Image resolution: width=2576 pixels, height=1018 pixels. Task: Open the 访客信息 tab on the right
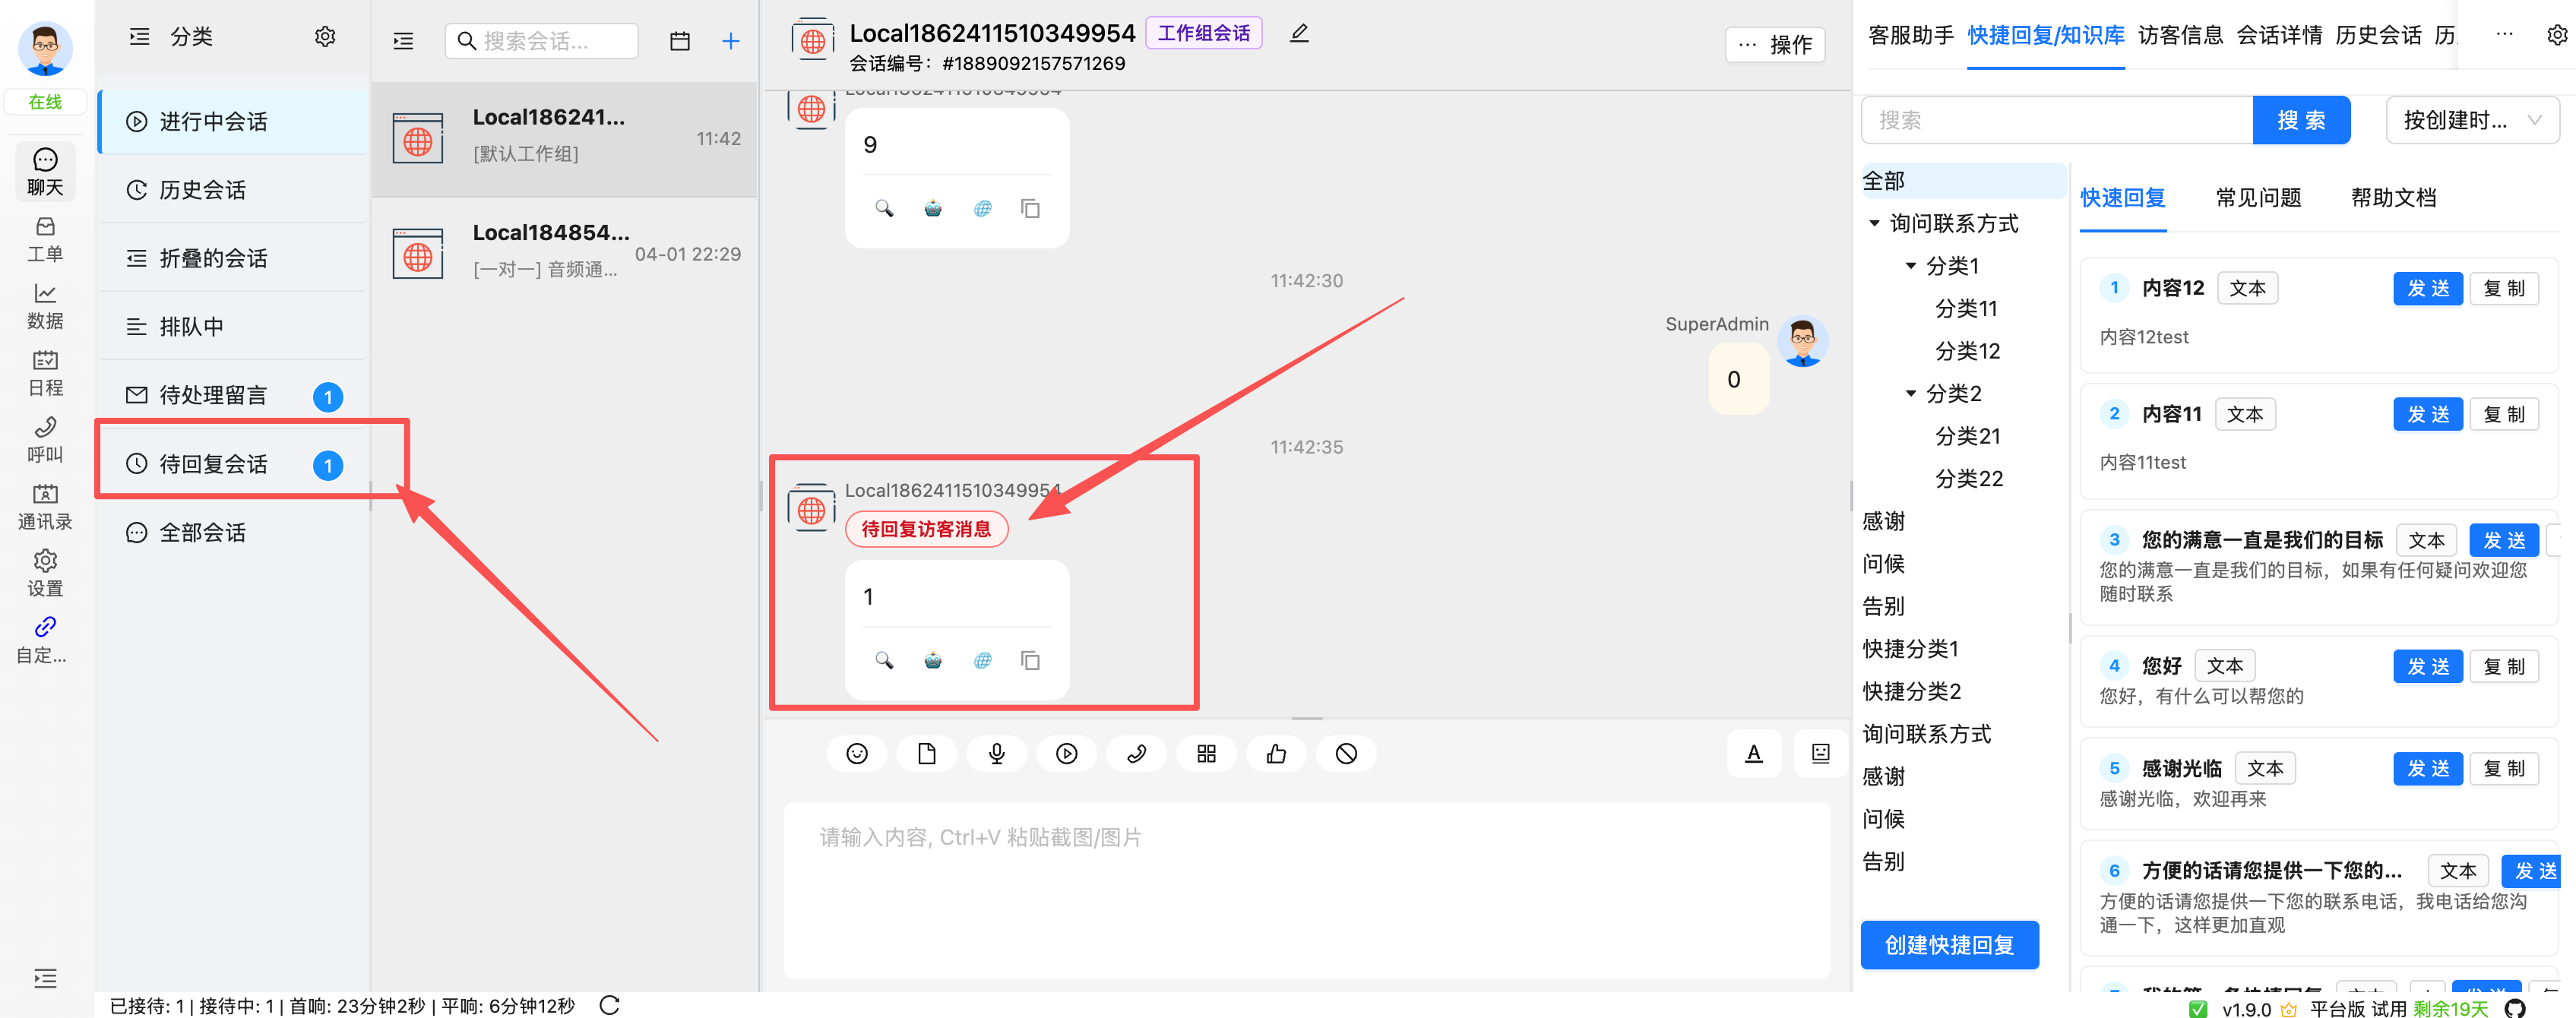pyautogui.click(x=2180, y=33)
